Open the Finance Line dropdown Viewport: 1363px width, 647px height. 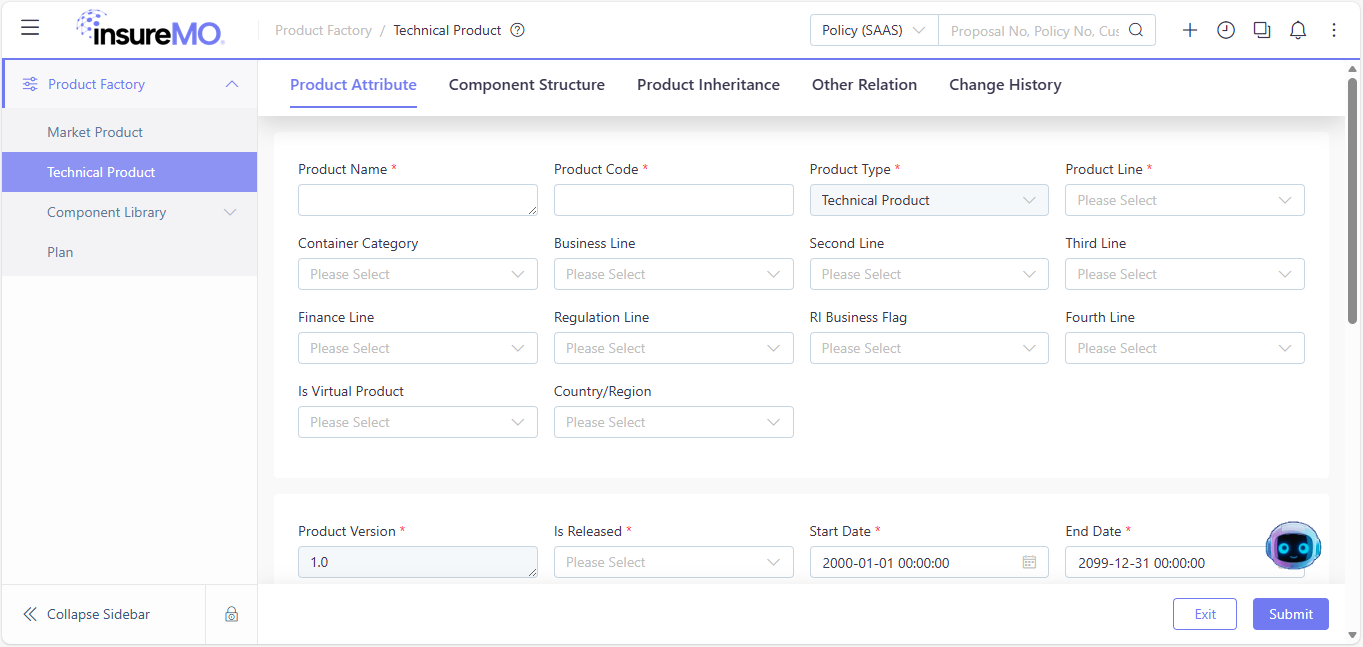[418, 348]
